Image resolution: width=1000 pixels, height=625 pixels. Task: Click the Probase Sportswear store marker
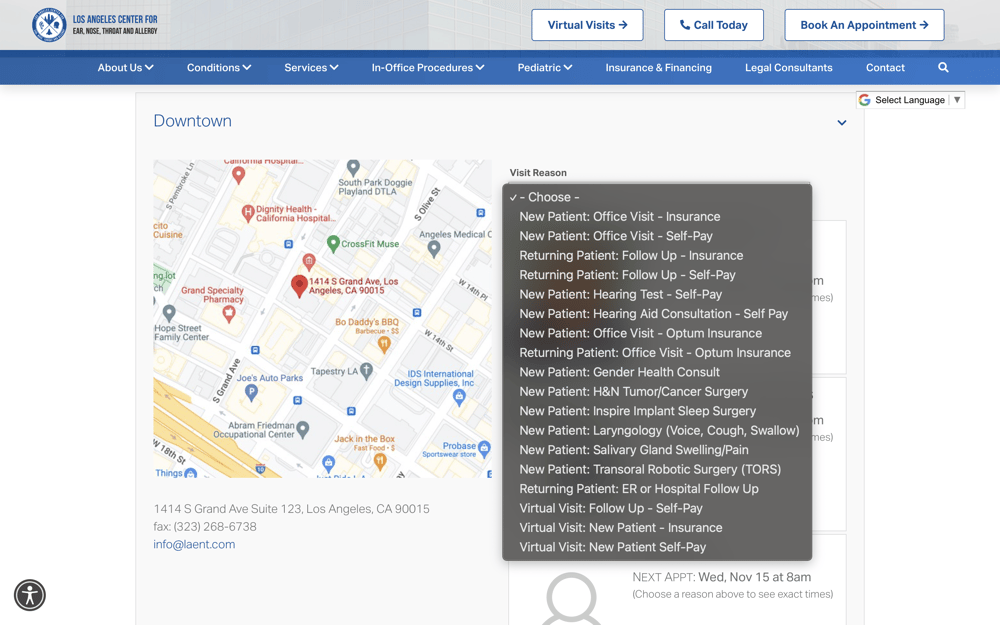click(x=484, y=448)
